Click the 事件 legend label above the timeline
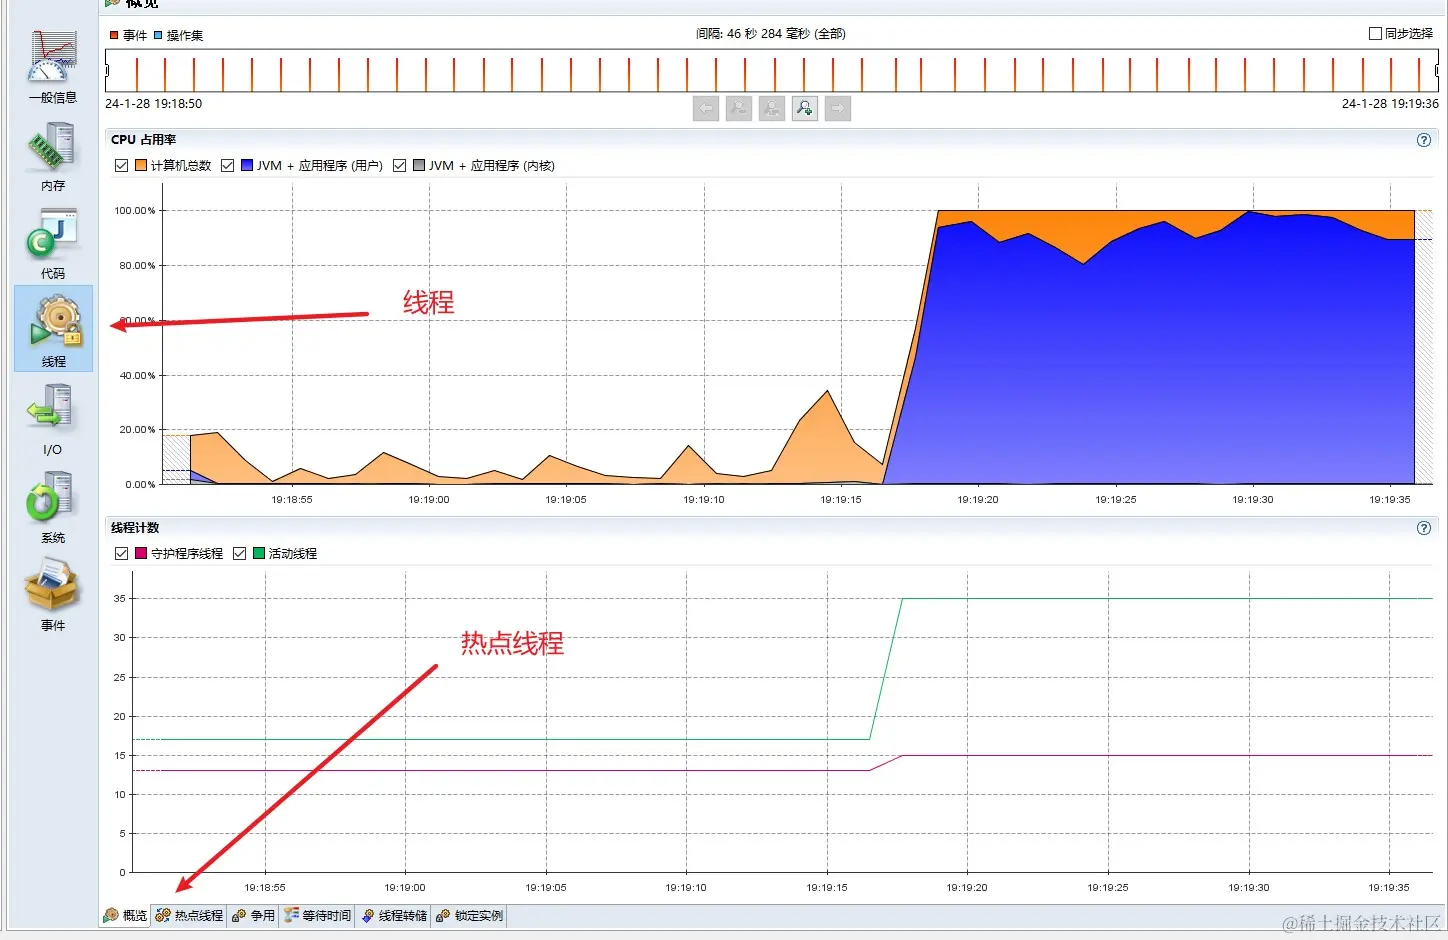The height and width of the screenshot is (940, 1448). [135, 35]
